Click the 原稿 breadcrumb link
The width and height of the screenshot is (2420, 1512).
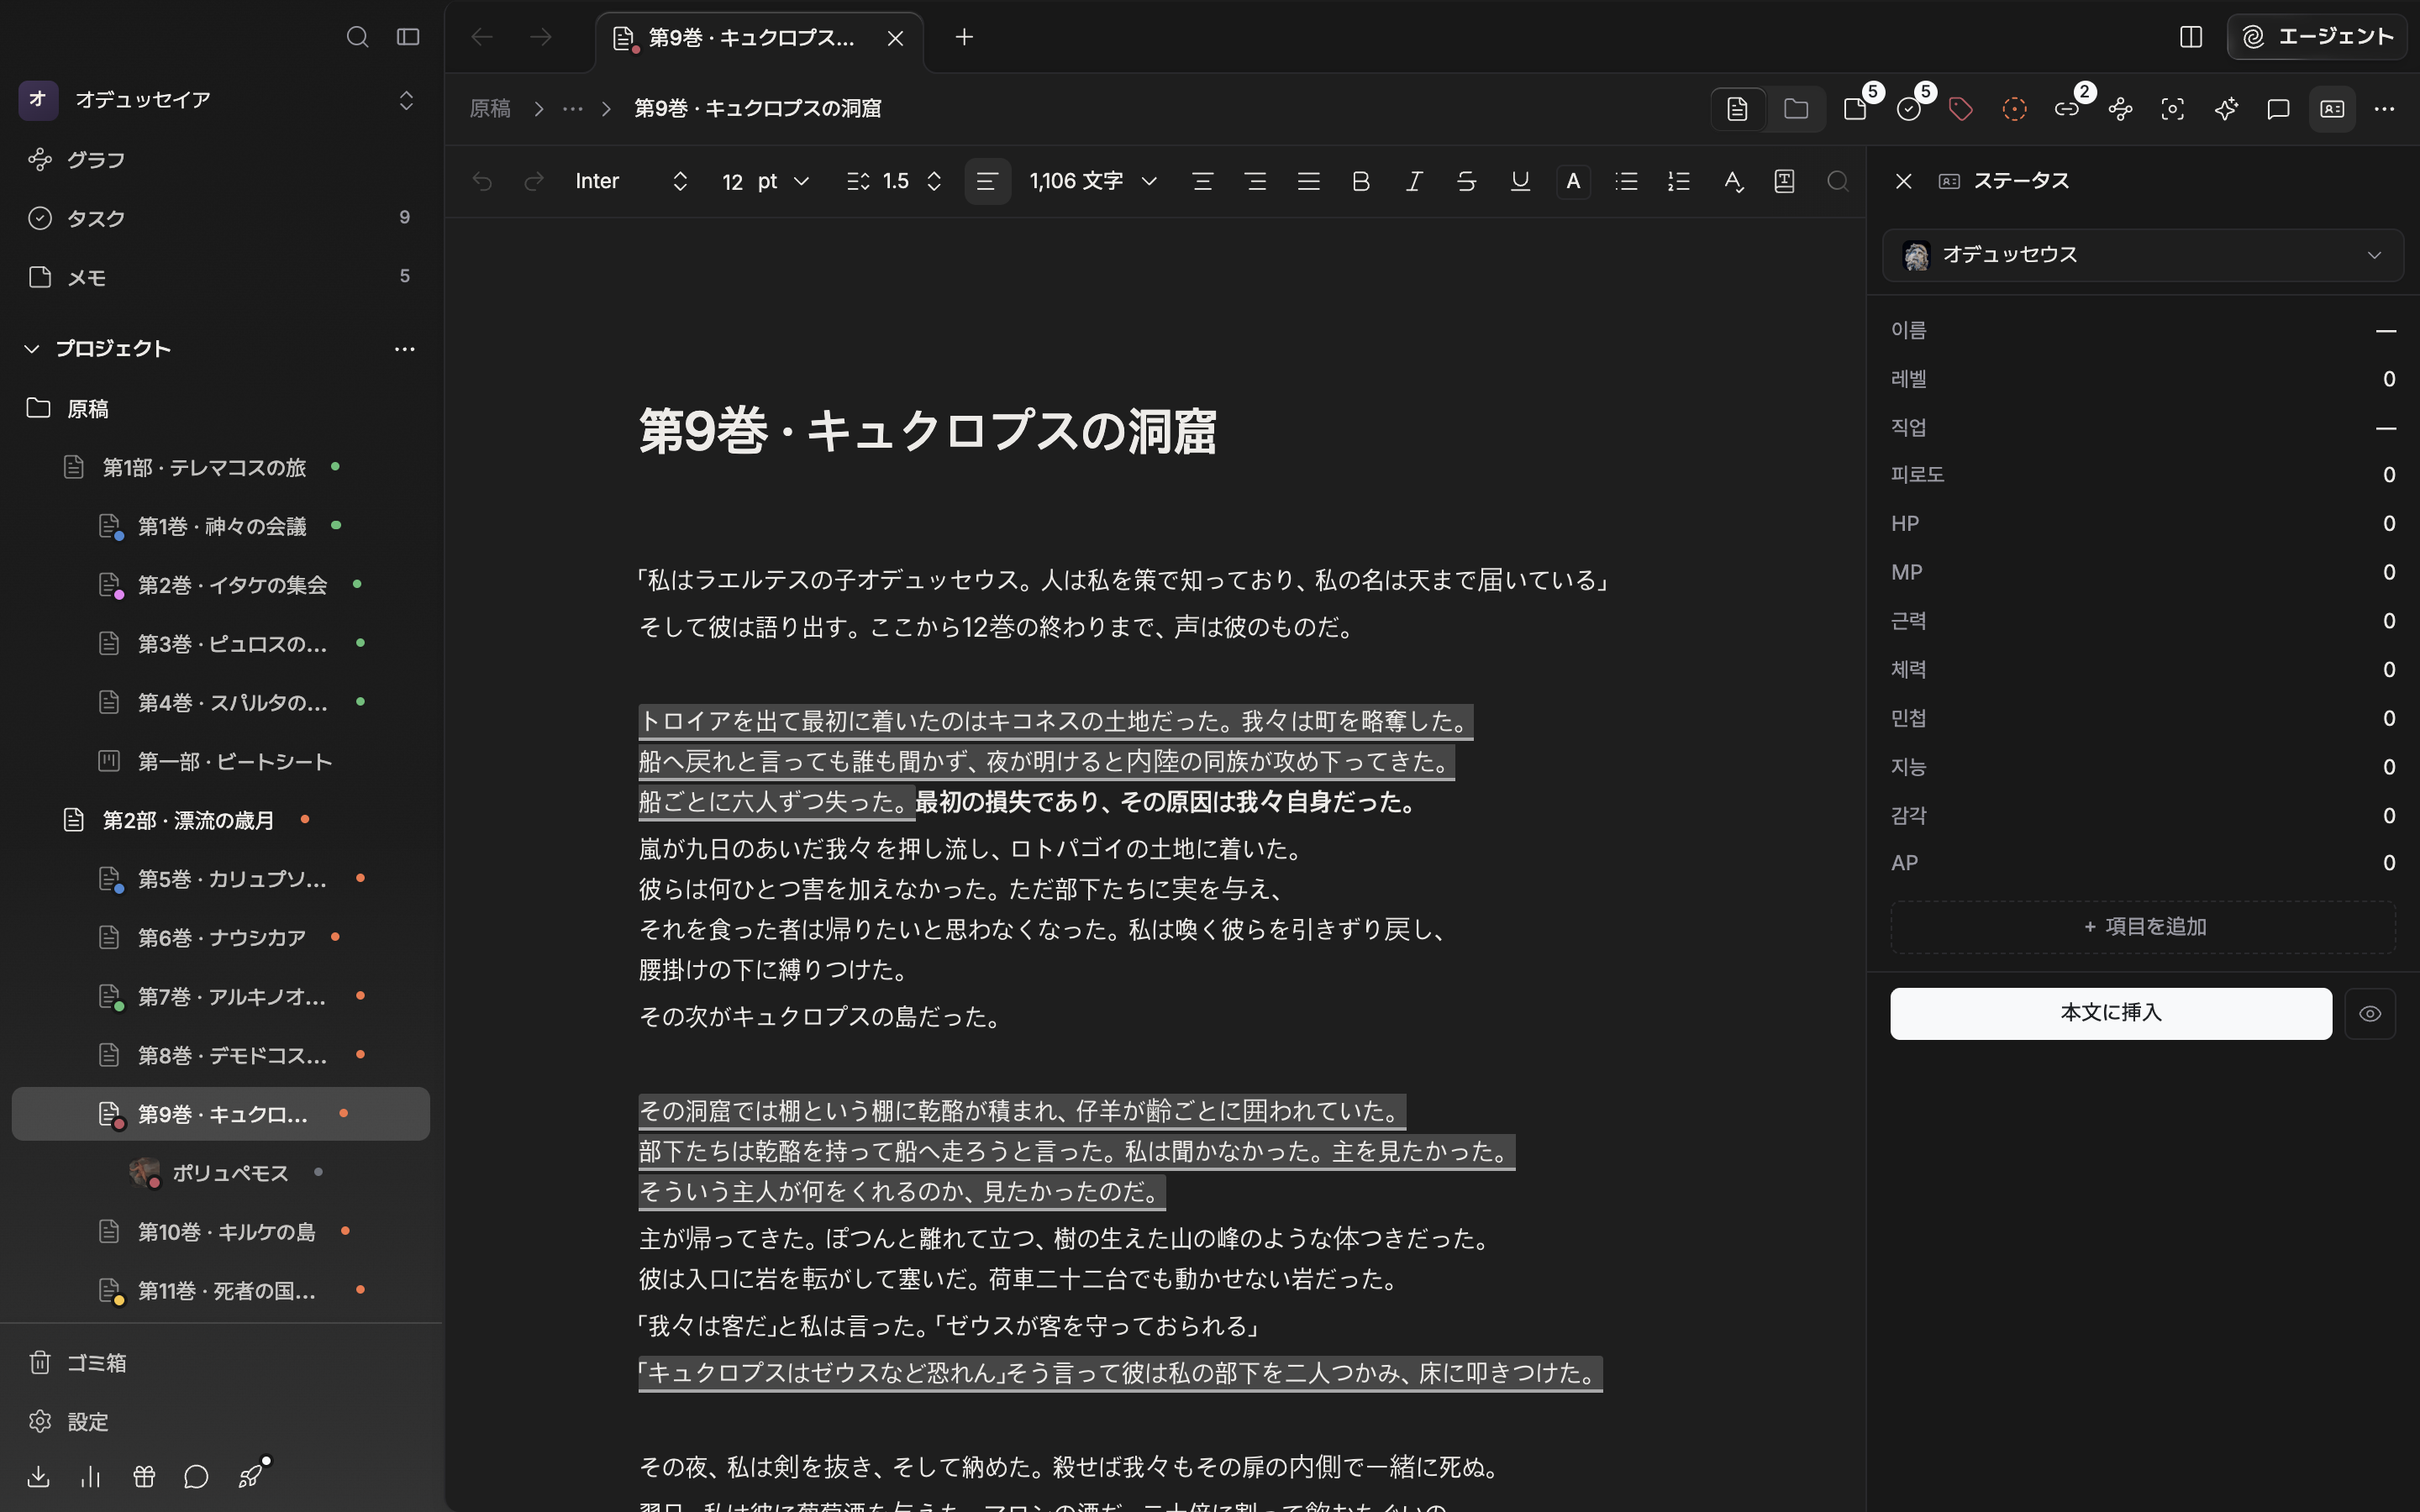pyautogui.click(x=490, y=109)
